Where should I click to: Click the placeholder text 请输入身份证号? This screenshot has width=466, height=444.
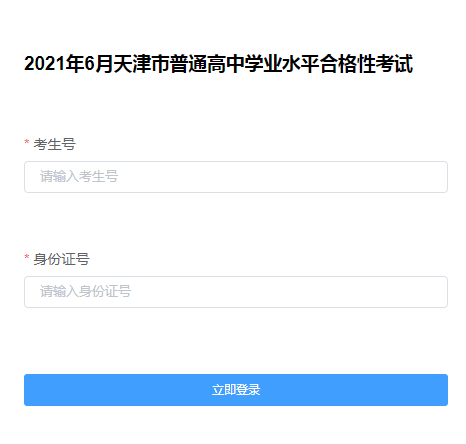pos(86,291)
